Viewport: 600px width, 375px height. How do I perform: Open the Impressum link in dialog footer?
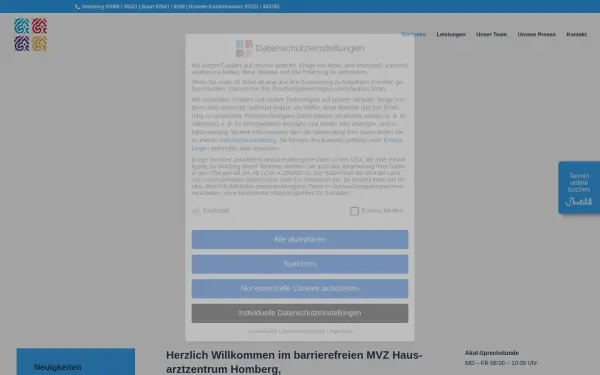pyautogui.click(x=341, y=331)
